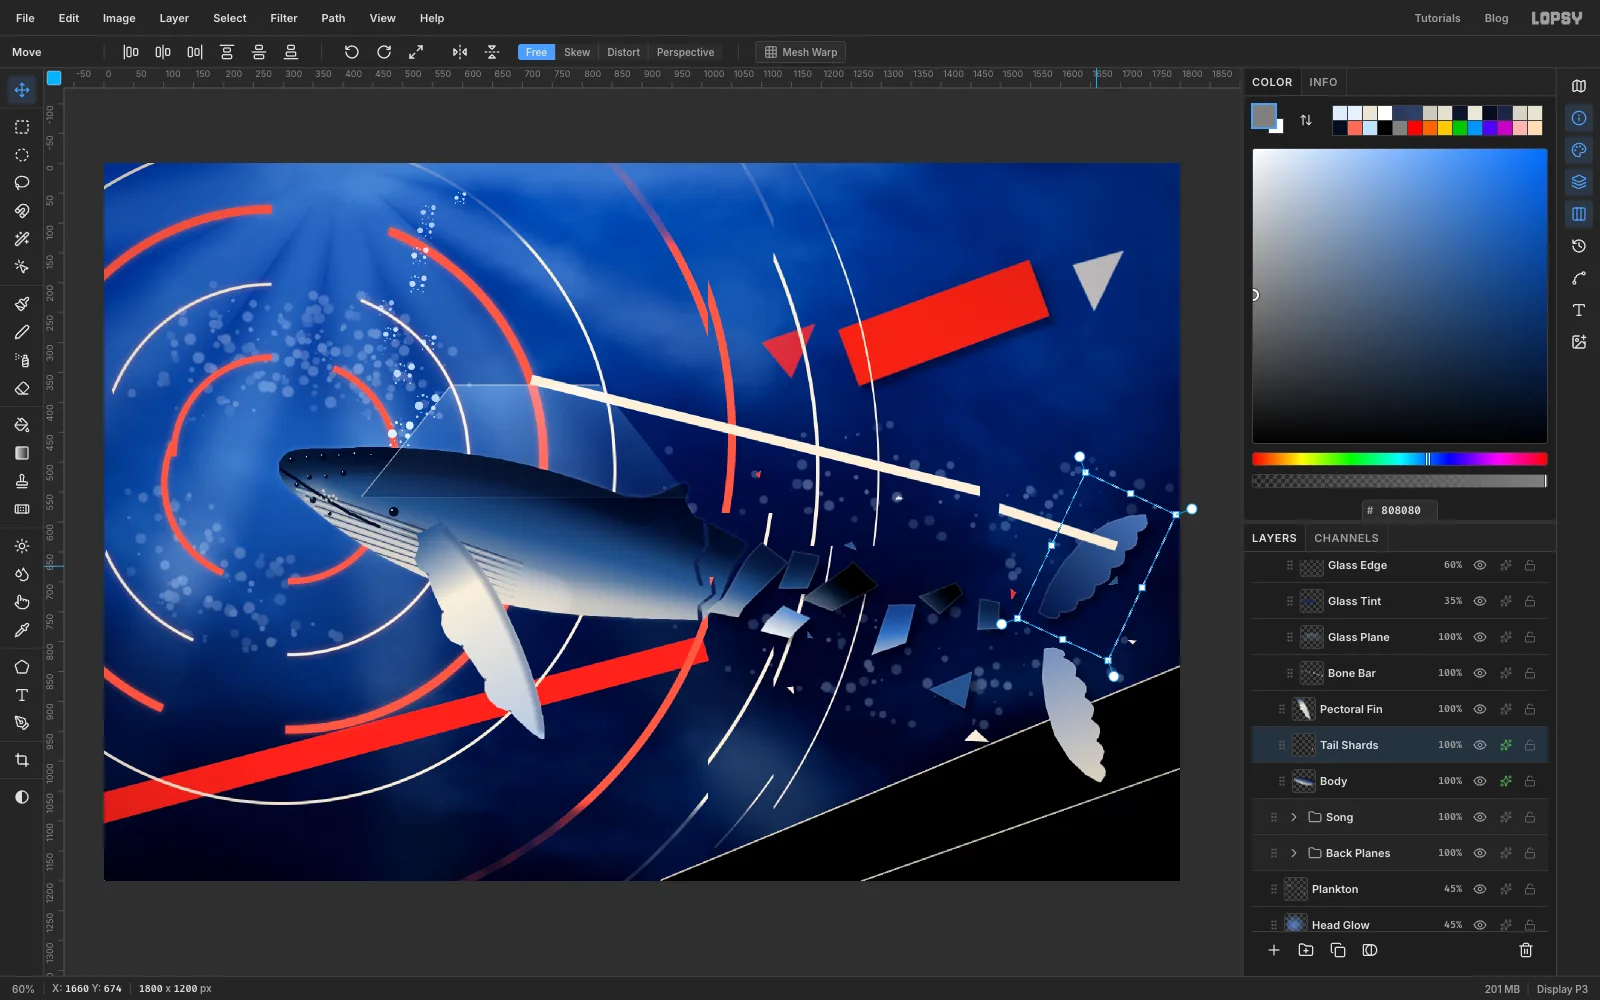The width and height of the screenshot is (1600, 1000).
Task: Select the Eraser tool
Action: pyautogui.click(x=22, y=388)
